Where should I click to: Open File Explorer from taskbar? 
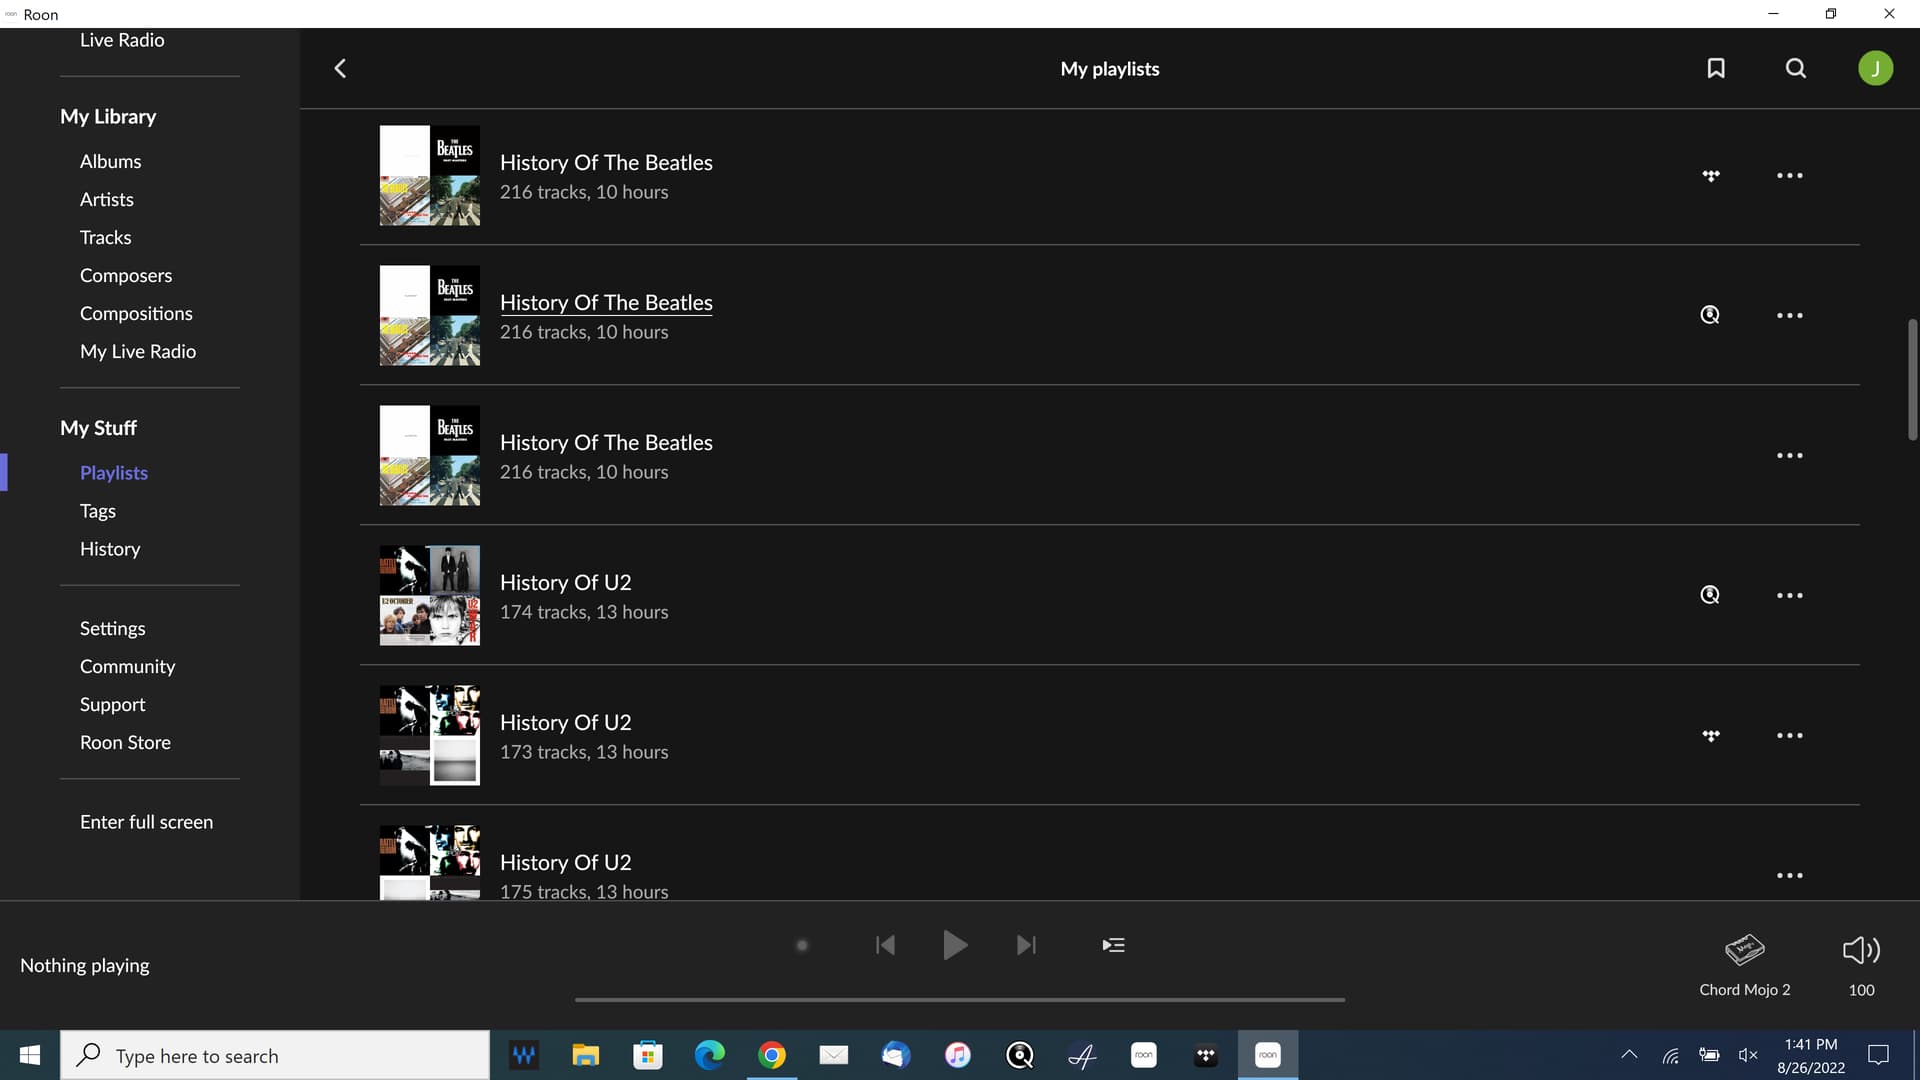click(x=585, y=1055)
